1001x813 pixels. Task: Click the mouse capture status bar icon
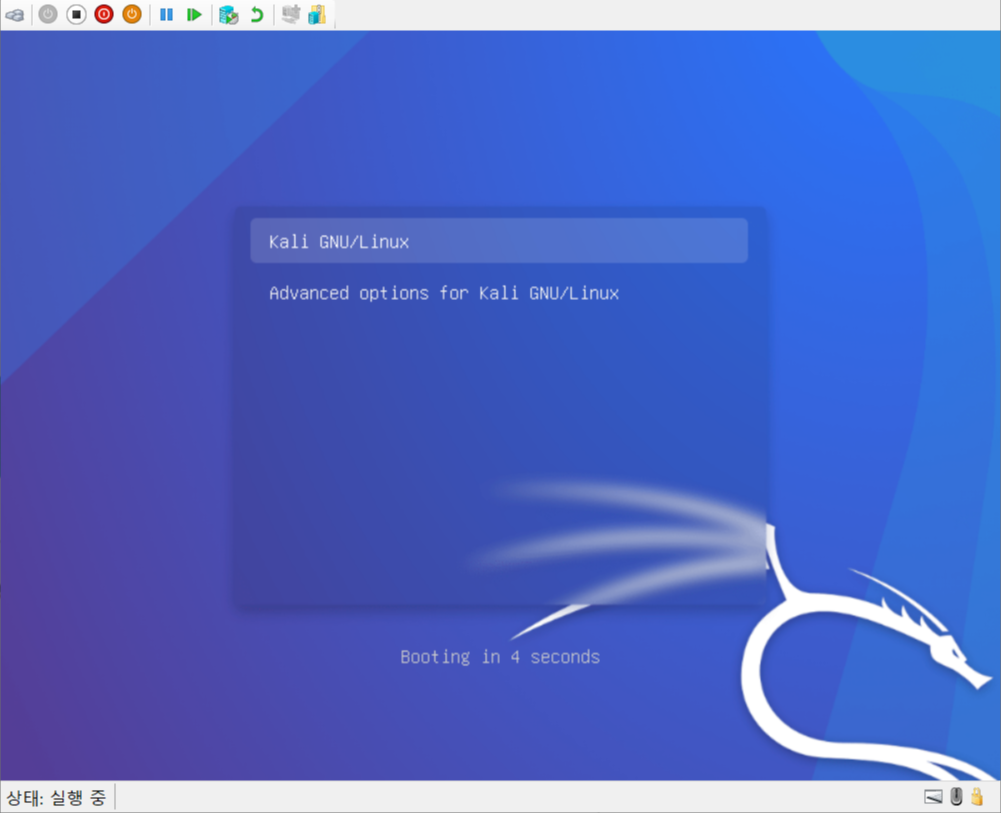point(956,796)
